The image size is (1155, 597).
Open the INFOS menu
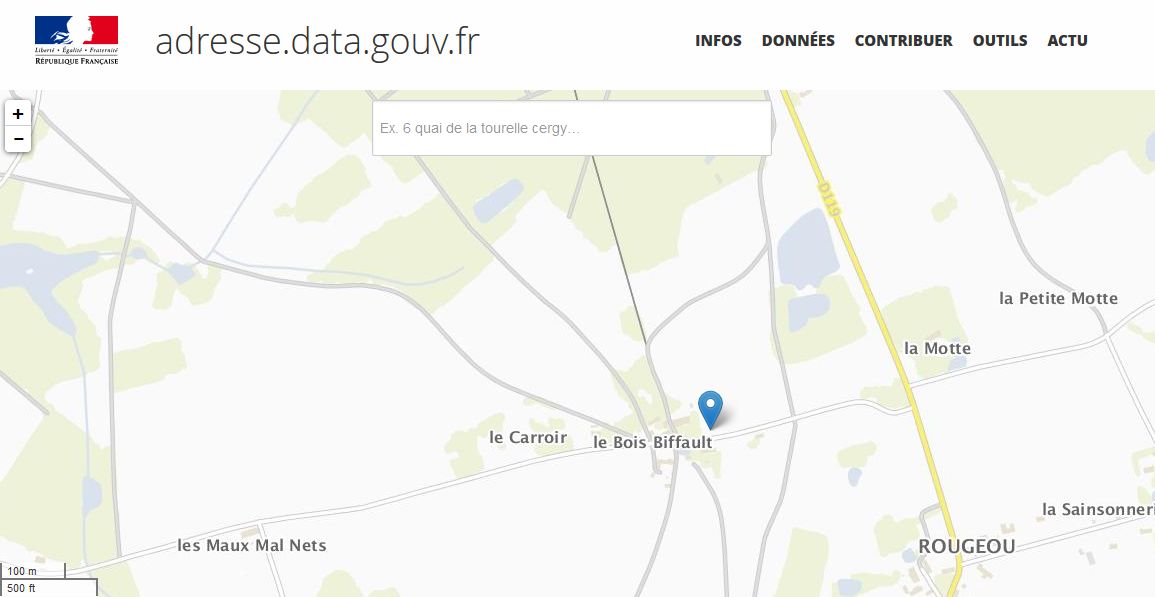[x=718, y=41]
